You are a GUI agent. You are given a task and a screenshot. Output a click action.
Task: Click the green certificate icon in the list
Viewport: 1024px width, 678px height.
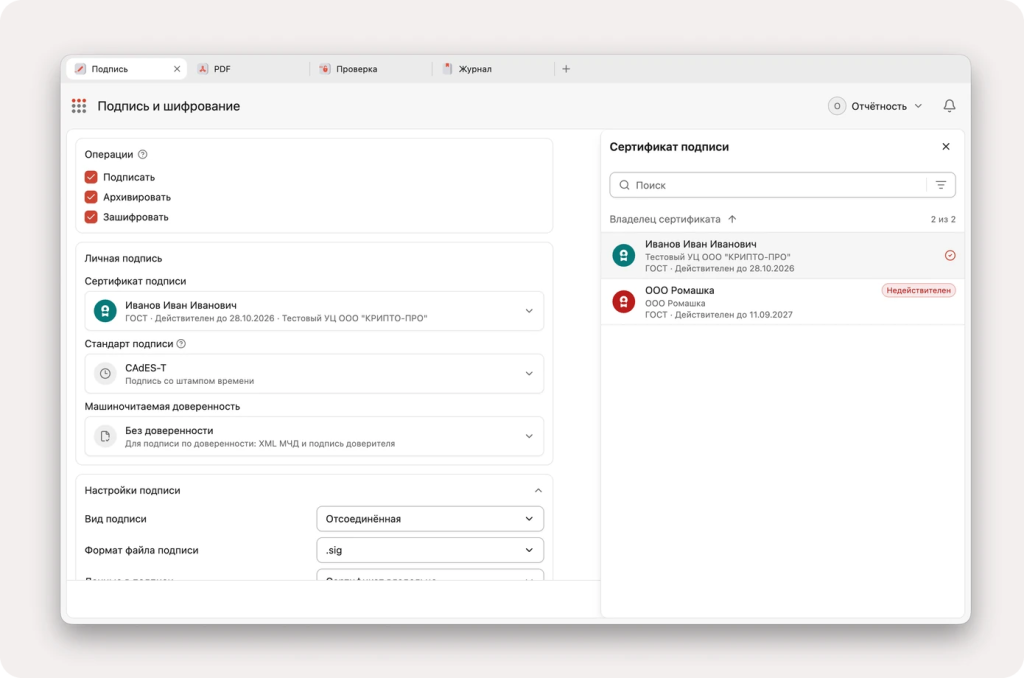(x=624, y=255)
